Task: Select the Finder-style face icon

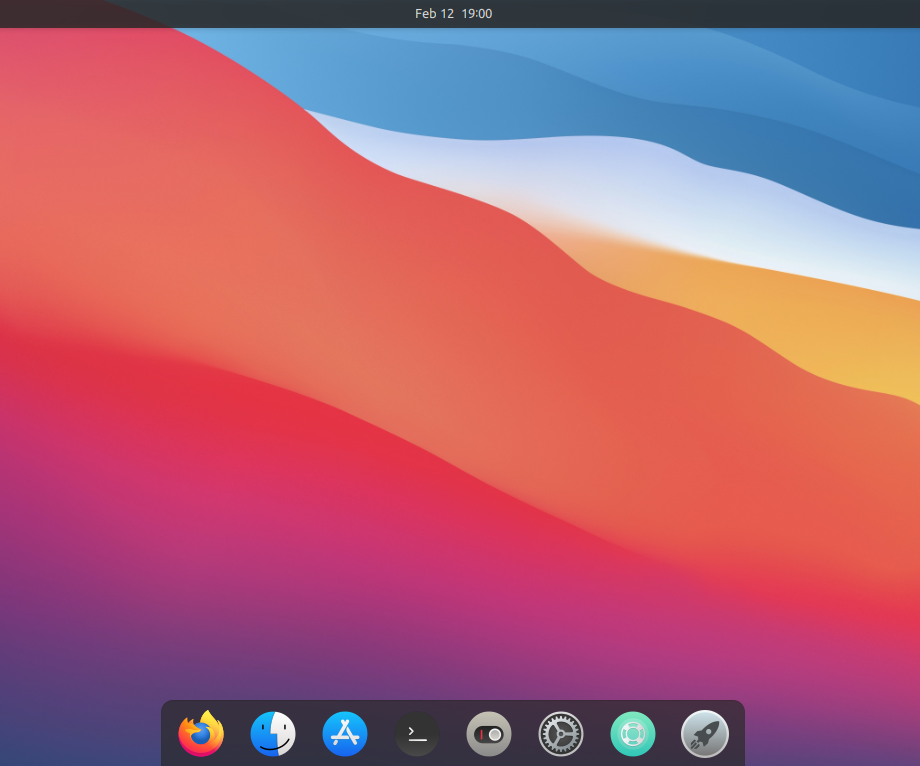Action: pyautogui.click(x=272, y=733)
